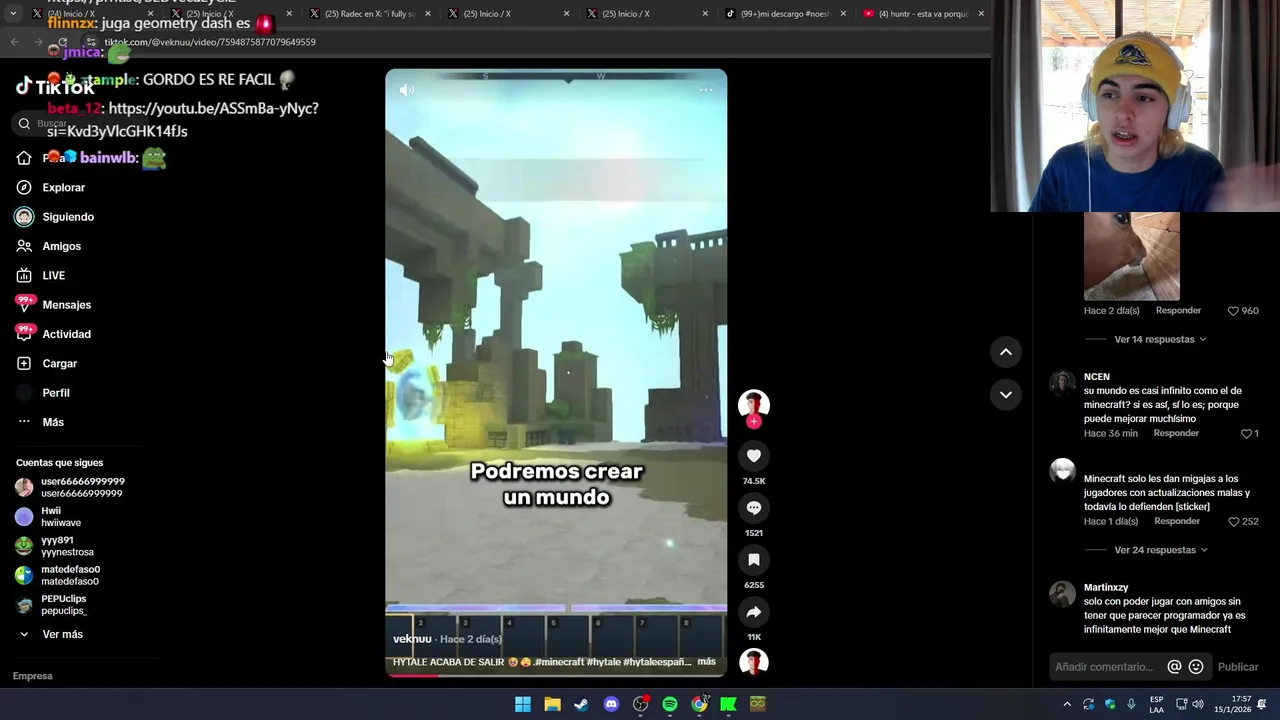Publish the comment with Publicar
The width and height of the screenshot is (1280, 720).
(1238, 667)
